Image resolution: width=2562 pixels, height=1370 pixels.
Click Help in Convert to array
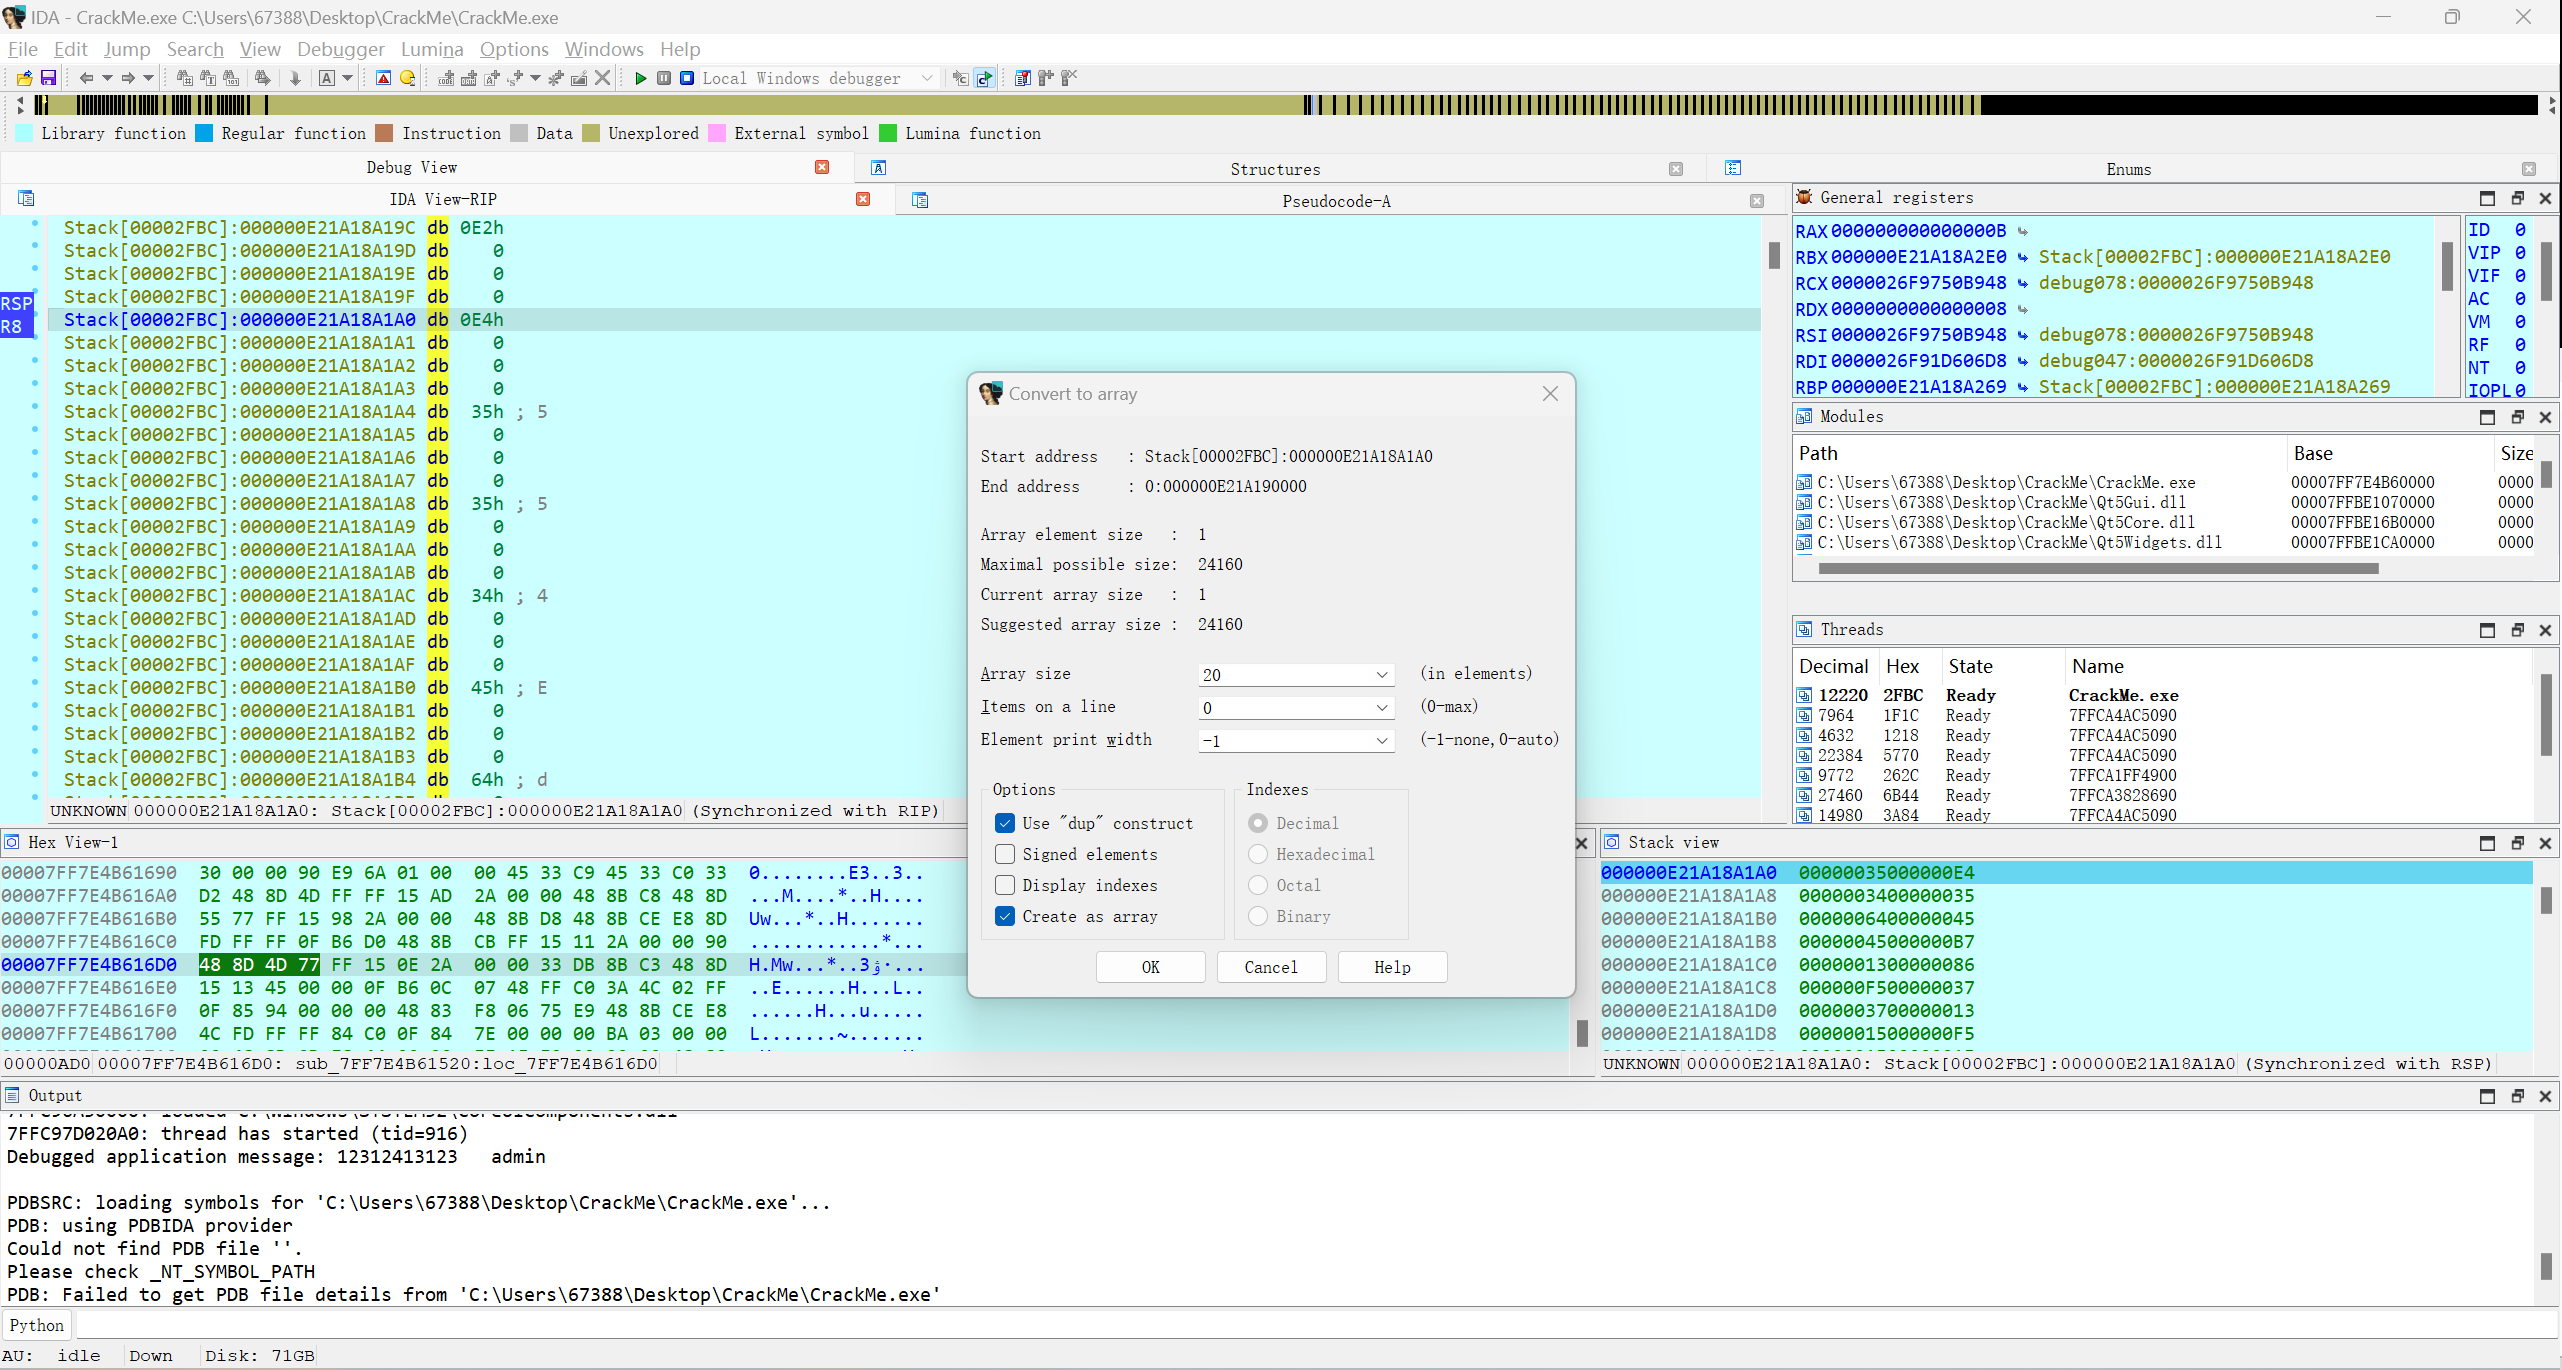[1392, 967]
